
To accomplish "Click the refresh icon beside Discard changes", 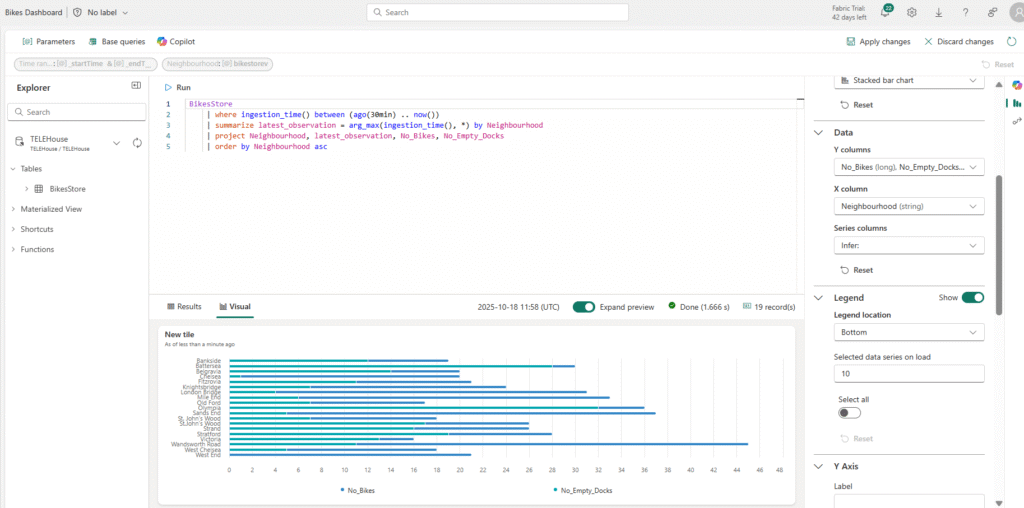I will pyautogui.click(x=1011, y=41).
